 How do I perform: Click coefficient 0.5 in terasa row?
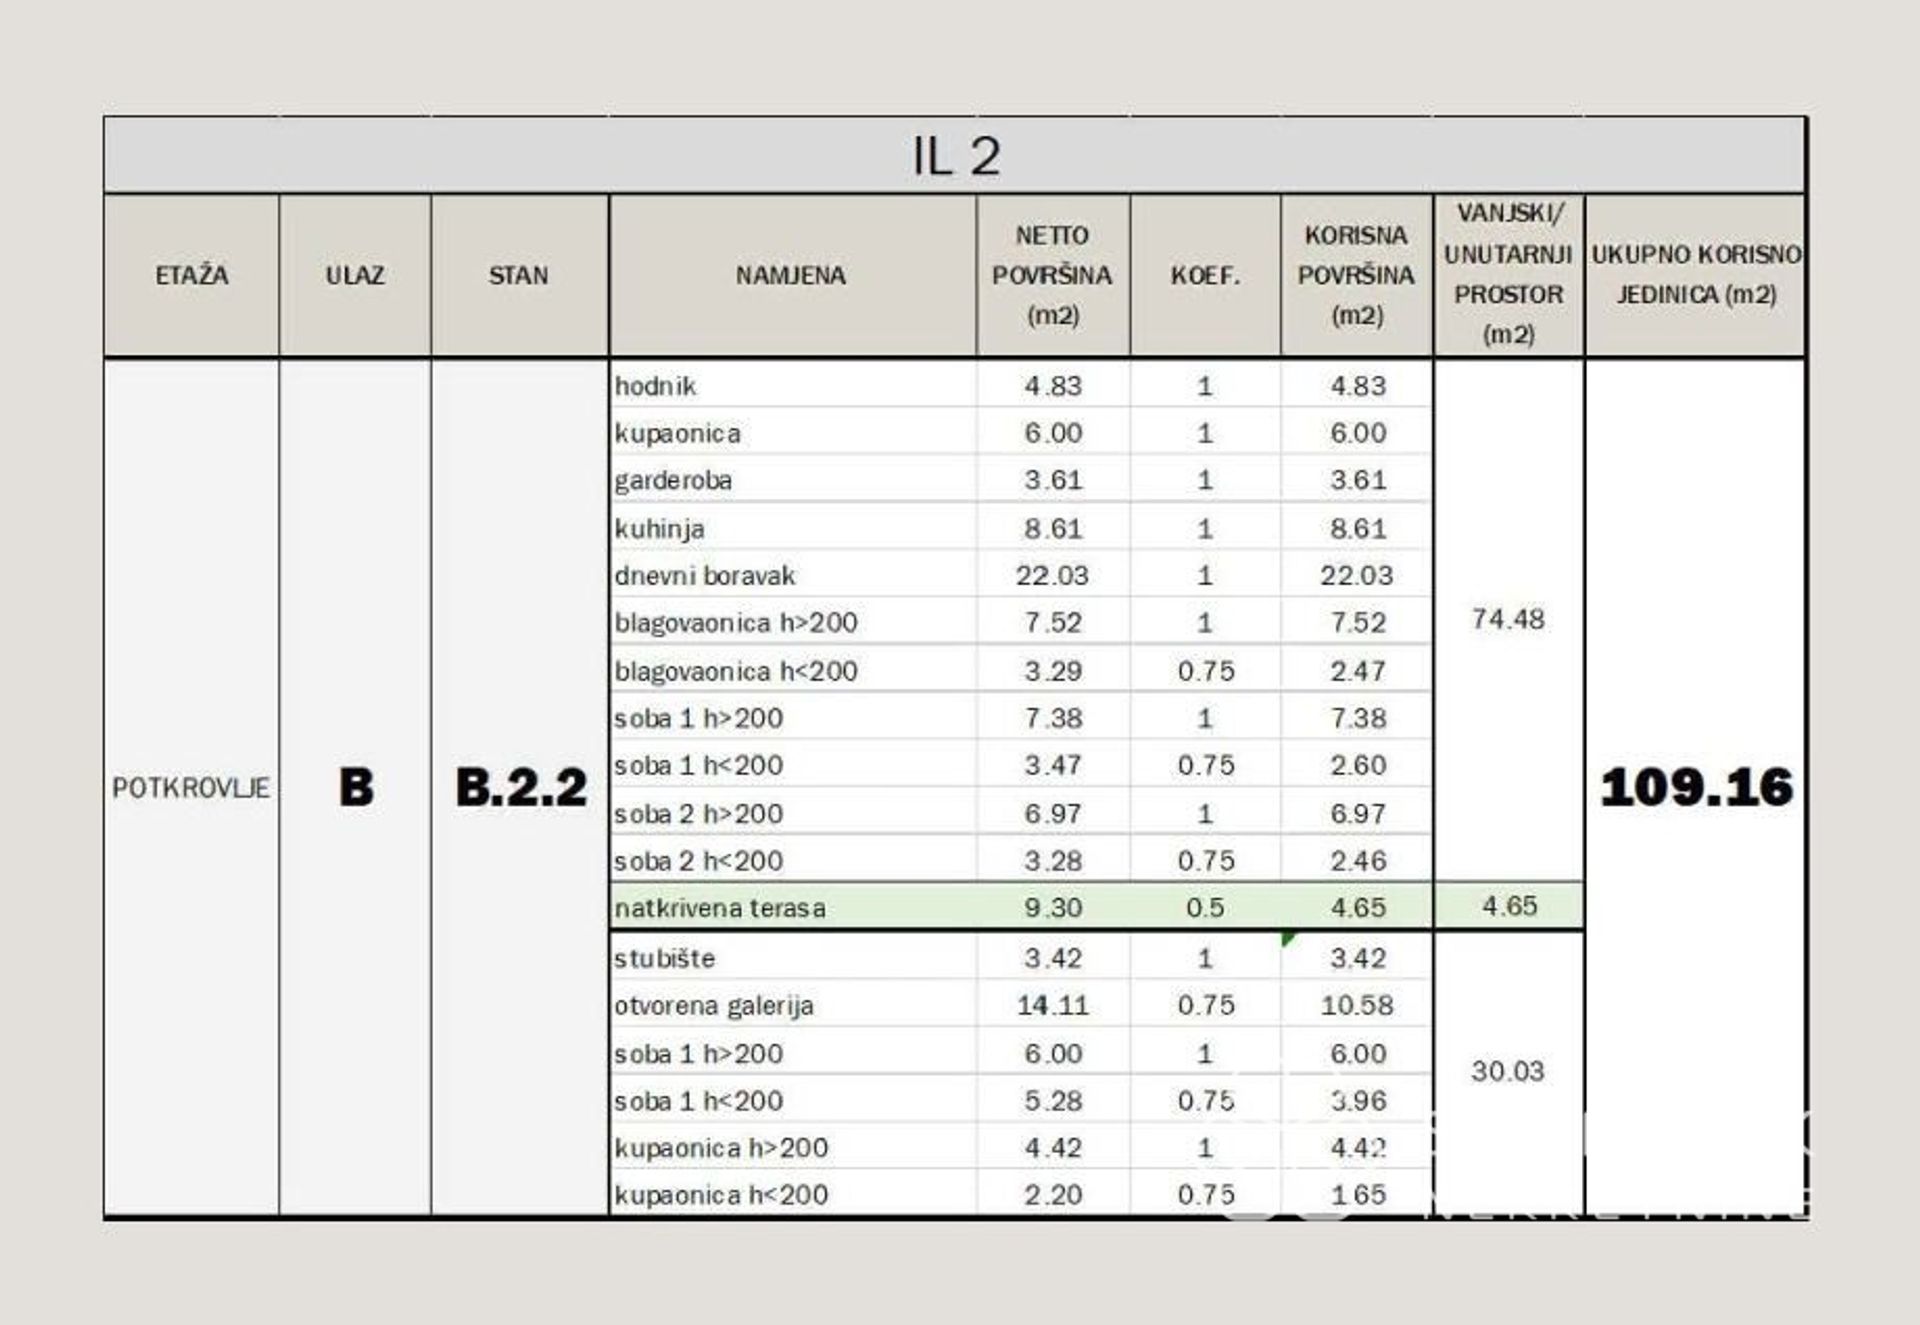click(x=1205, y=908)
